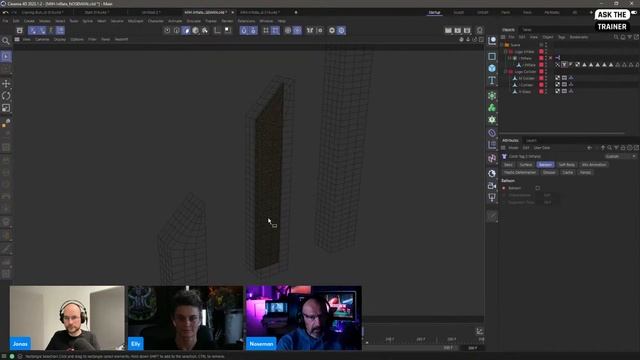640x360 pixels.
Task: Click the render to picture viewer icon
Action: pos(458,31)
